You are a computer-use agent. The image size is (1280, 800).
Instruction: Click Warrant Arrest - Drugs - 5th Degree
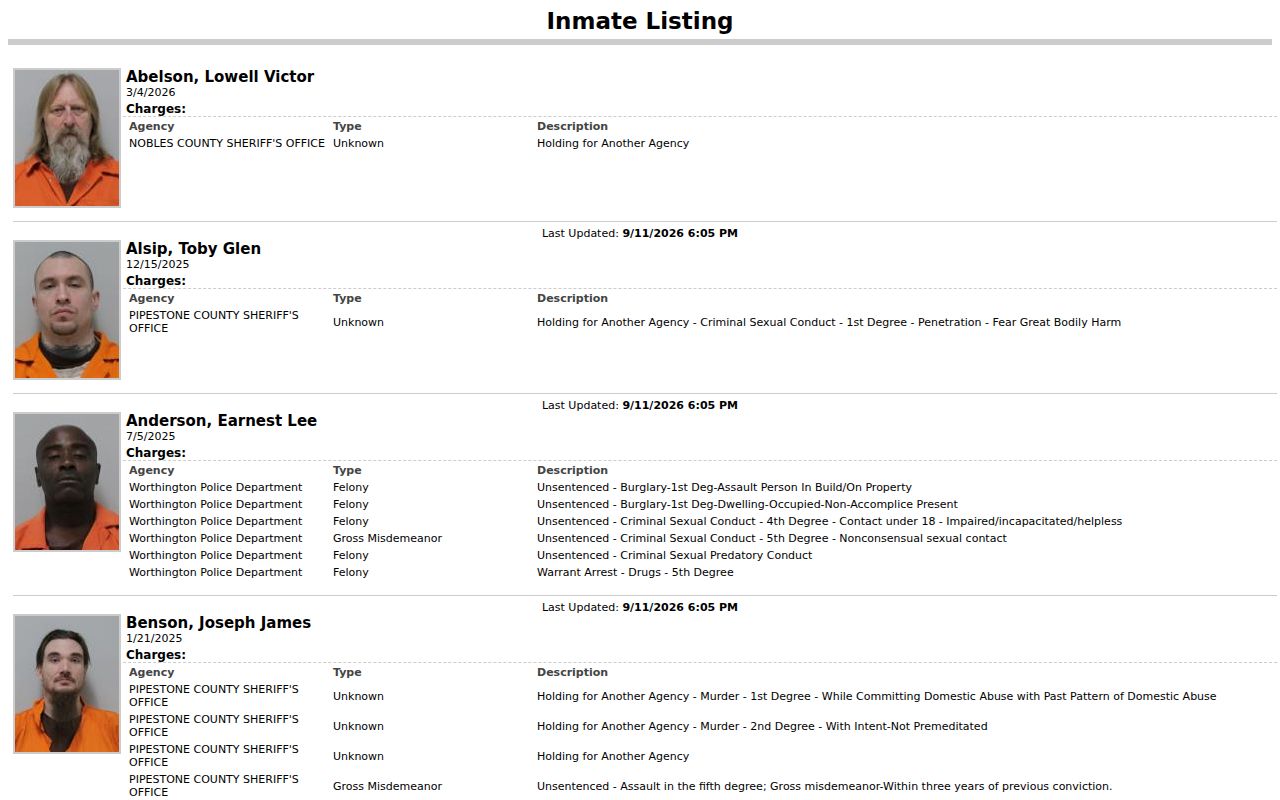[x=635, y=572]
